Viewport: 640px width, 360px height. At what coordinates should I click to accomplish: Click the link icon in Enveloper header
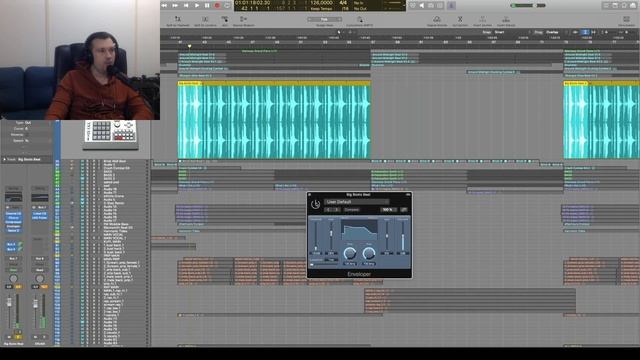coord(404,210)
